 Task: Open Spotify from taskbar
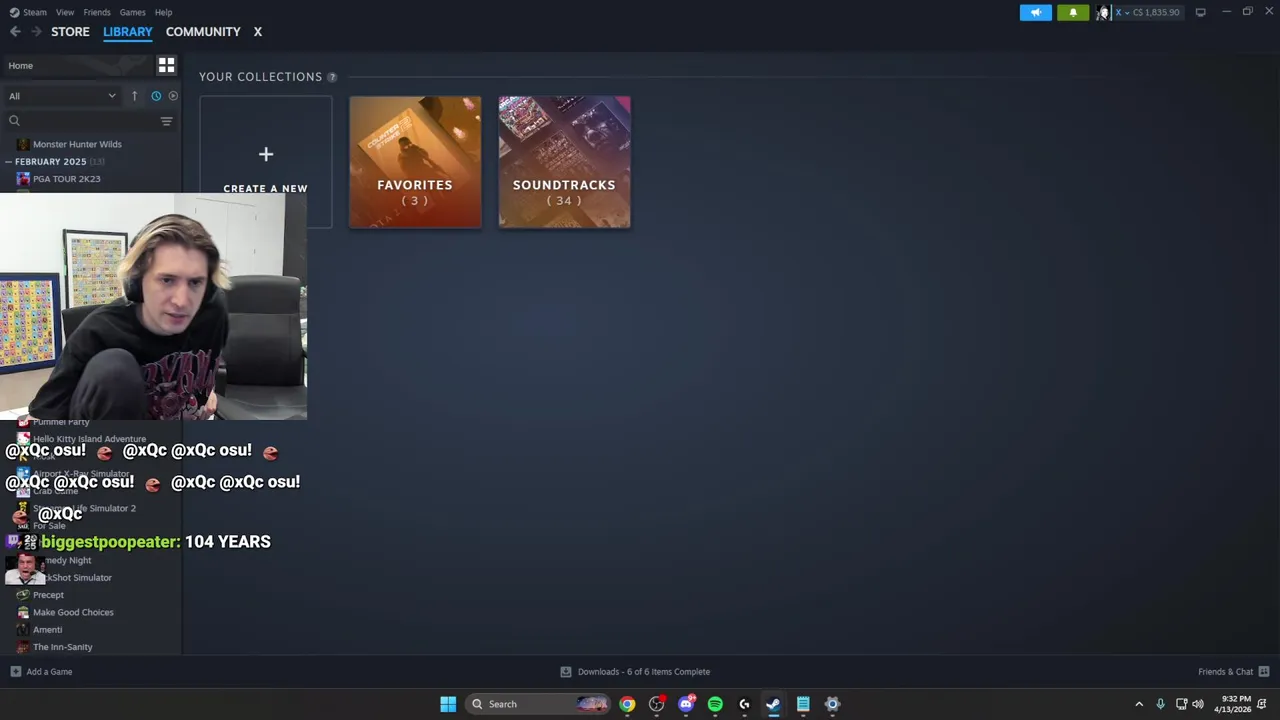[x=715, y=704]
